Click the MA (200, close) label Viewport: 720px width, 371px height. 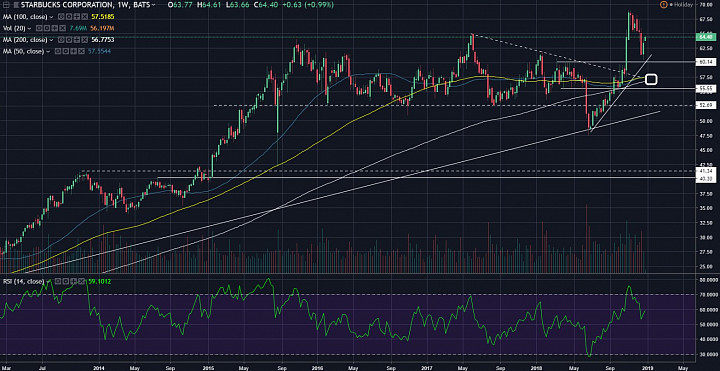[25, 40]
